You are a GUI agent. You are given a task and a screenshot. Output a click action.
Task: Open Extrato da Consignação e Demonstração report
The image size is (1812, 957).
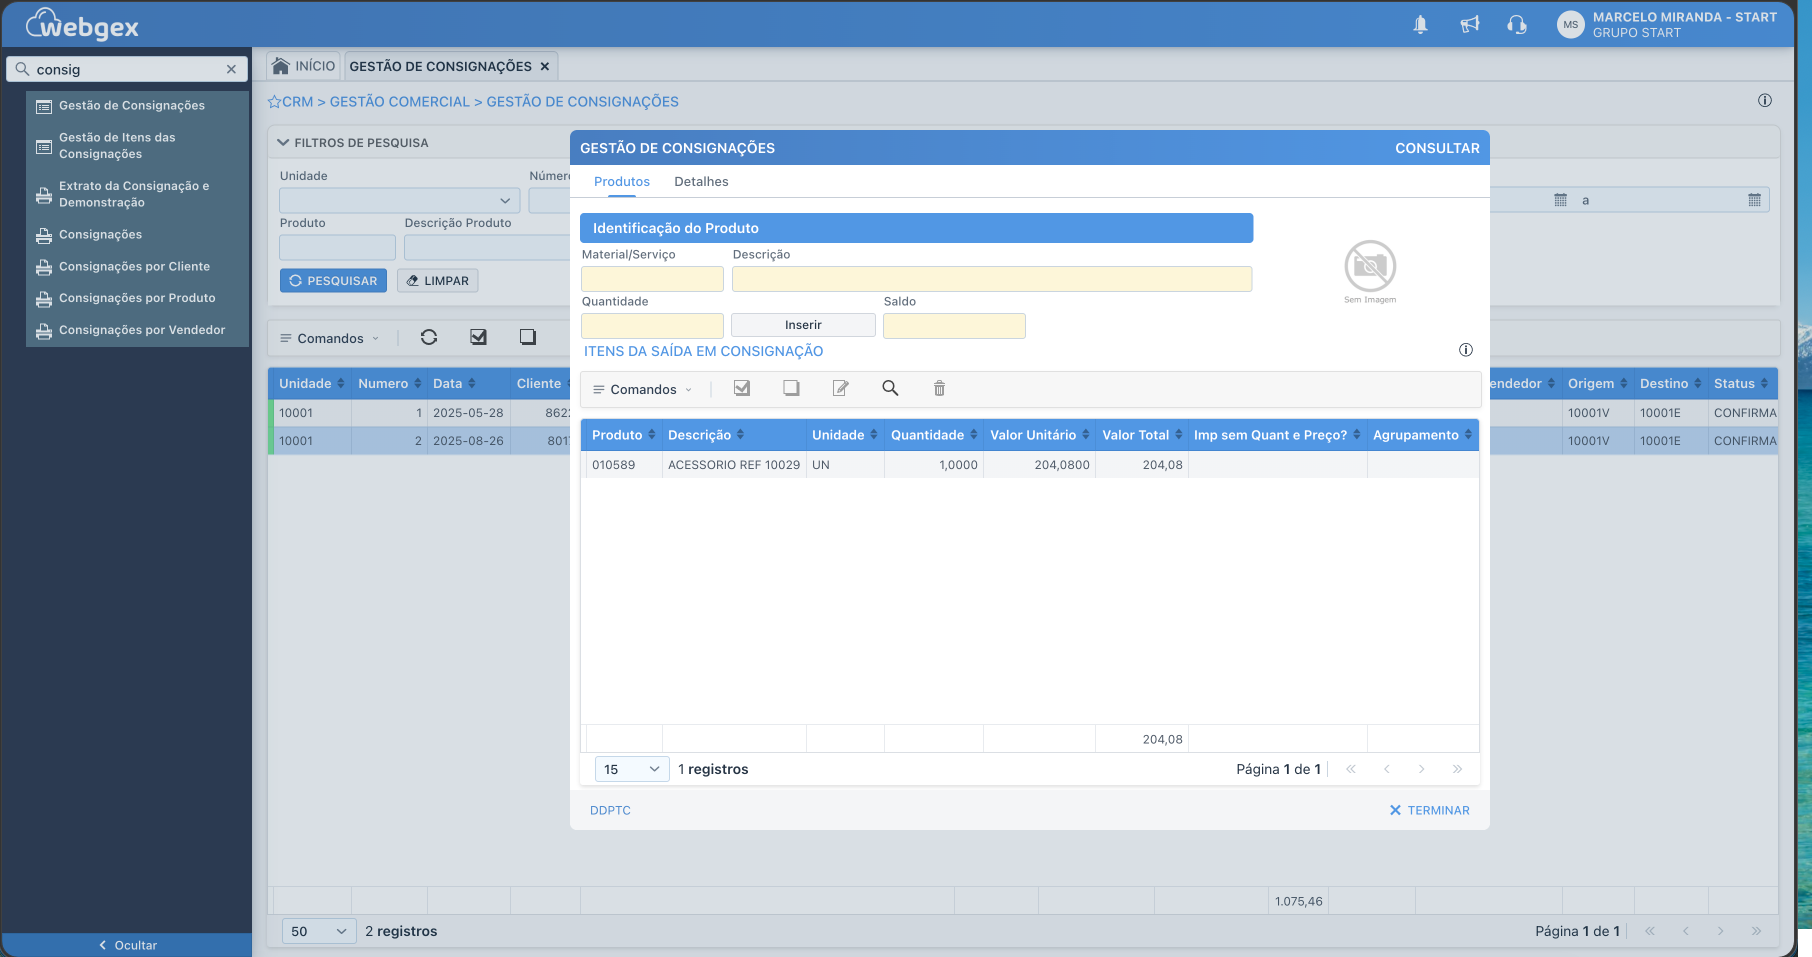134,194
